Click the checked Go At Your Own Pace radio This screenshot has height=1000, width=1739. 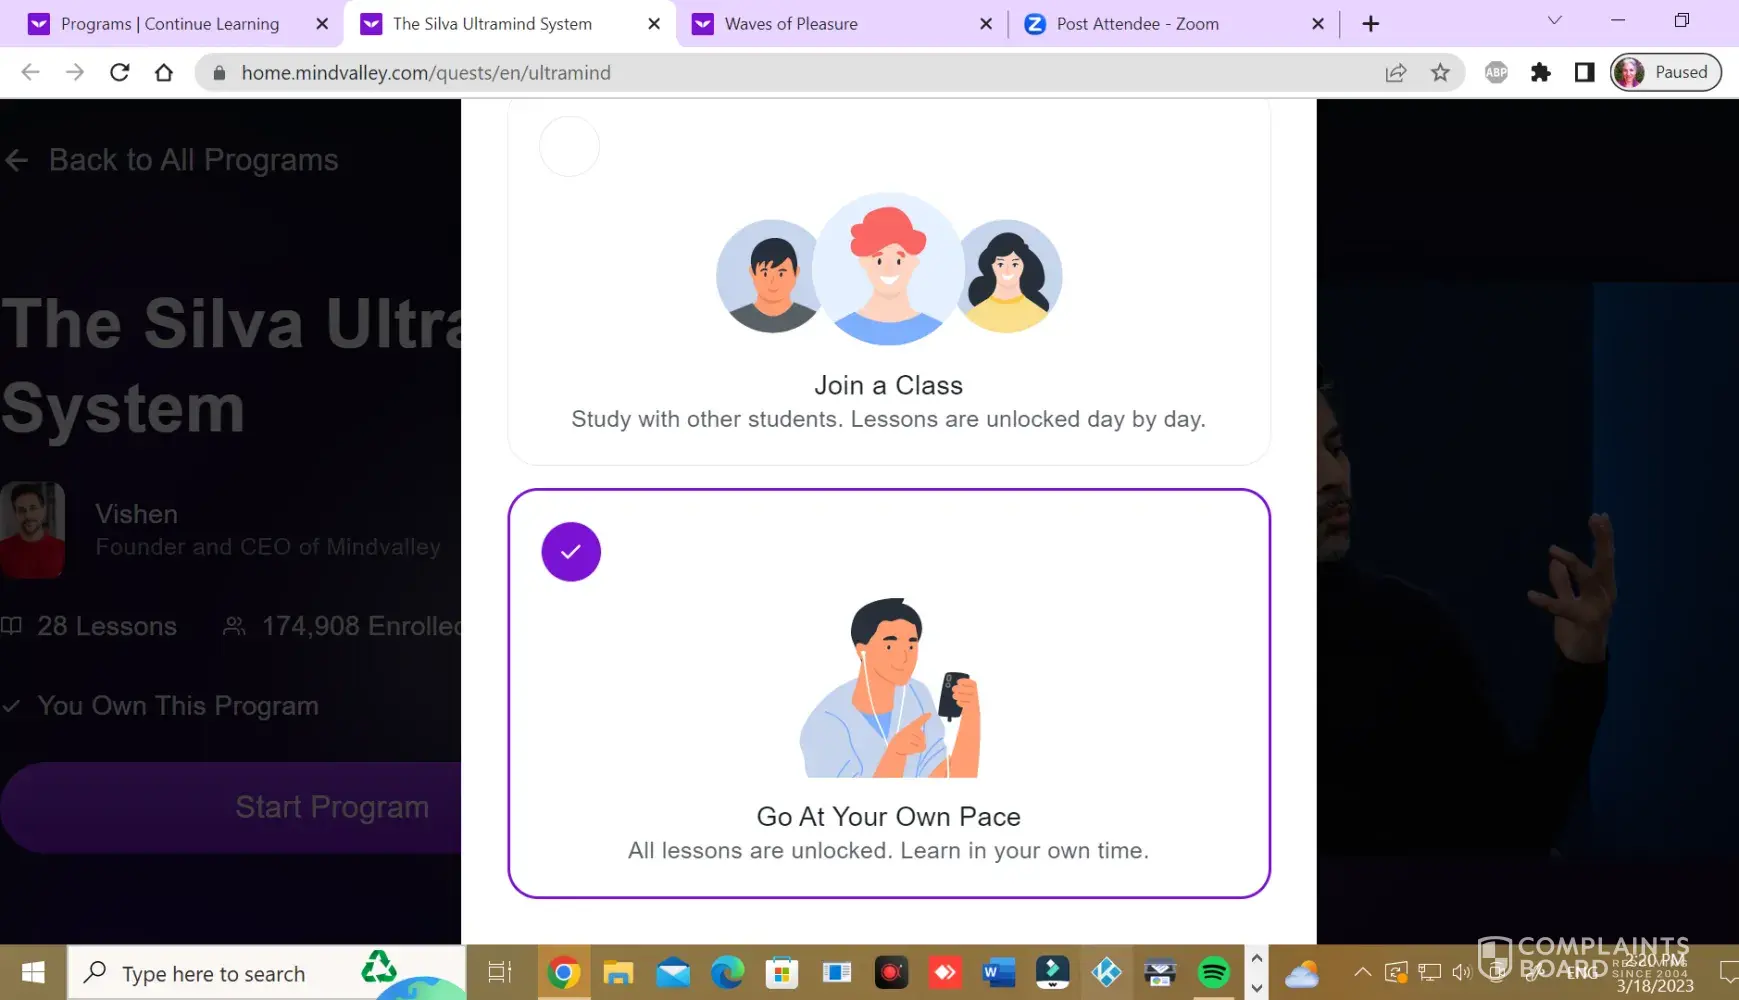pyautogui.click(x=571, y=552)
